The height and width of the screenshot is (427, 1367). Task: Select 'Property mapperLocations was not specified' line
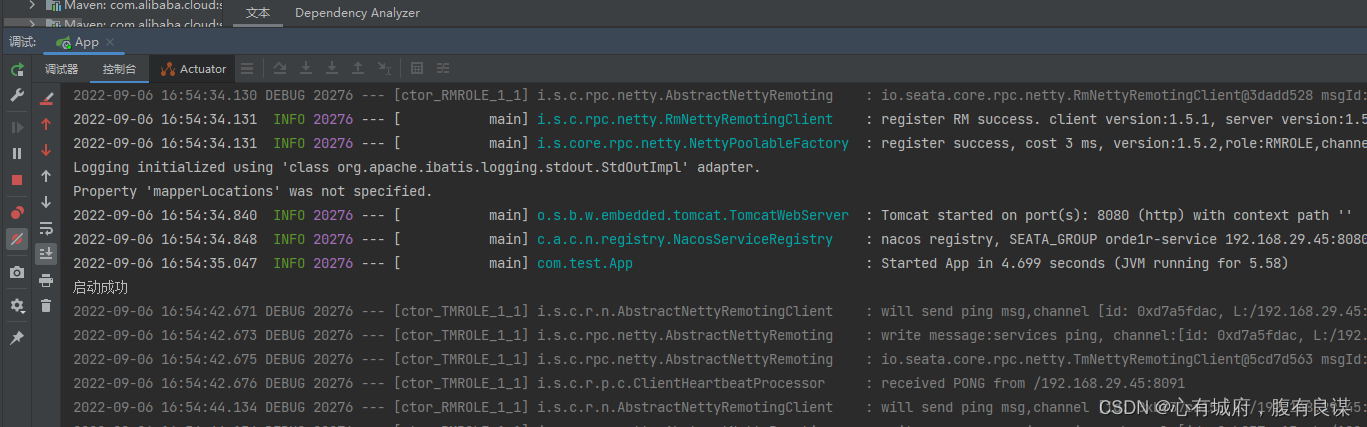click(253, 191)
